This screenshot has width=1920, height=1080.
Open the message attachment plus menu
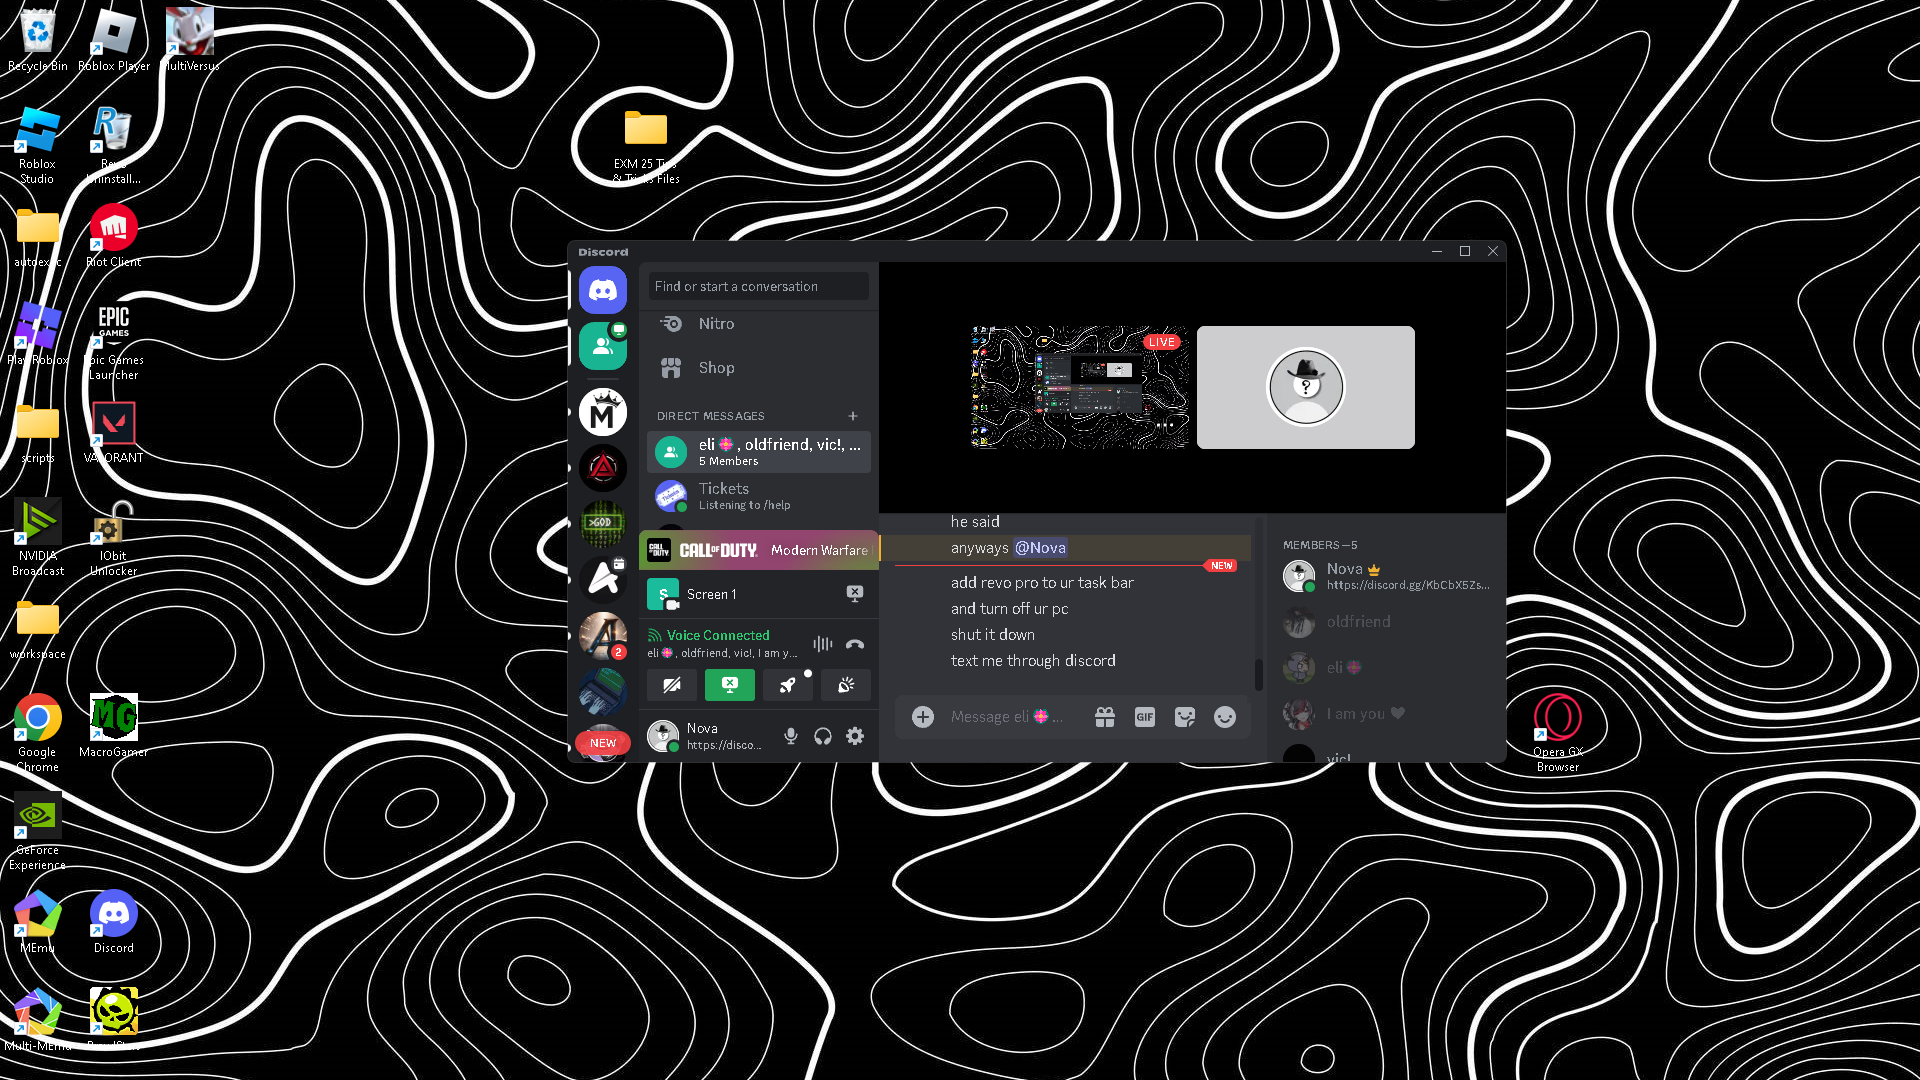(x=922, y=717)
